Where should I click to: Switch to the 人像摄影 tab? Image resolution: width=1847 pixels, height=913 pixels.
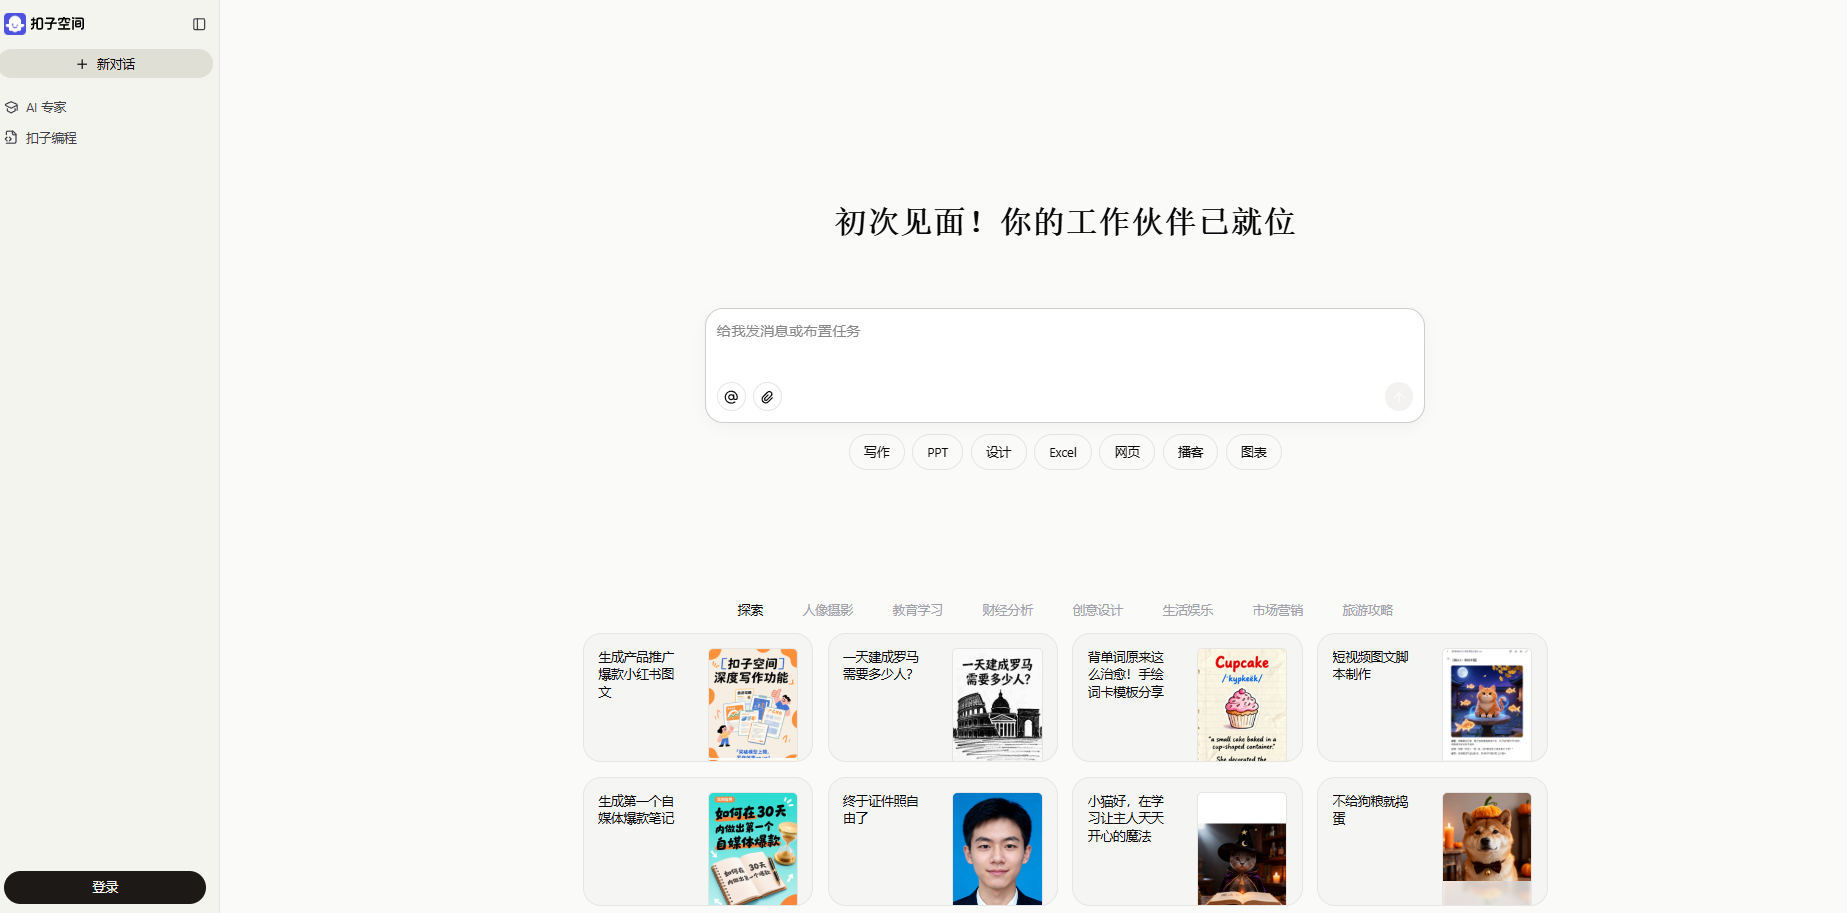coord(828,610)
